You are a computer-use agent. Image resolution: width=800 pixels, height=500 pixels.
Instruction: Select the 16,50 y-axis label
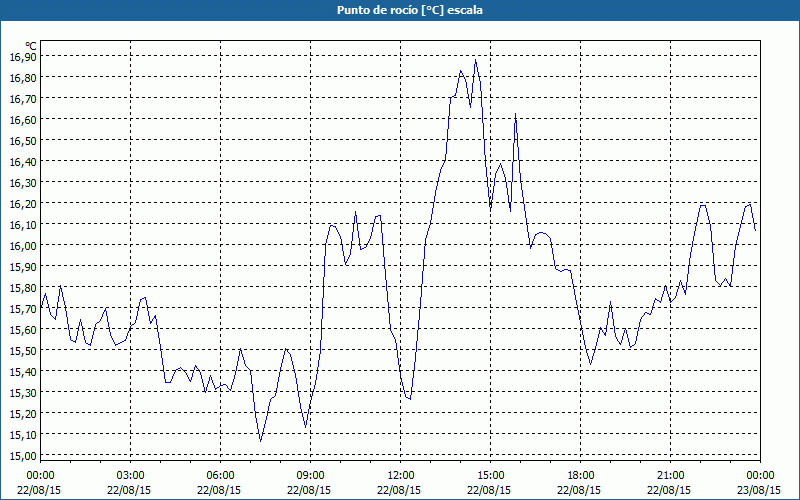(x=23, y=140)
